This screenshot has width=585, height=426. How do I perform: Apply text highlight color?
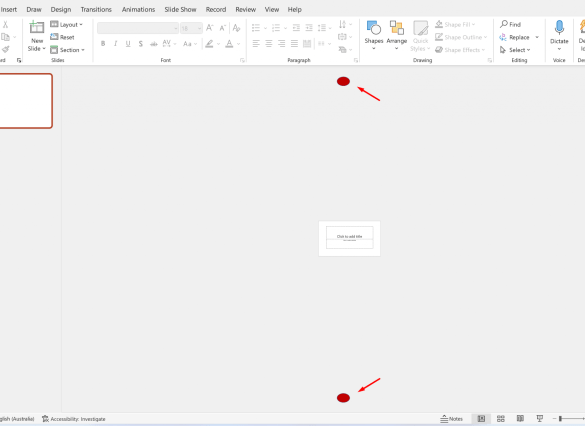click(209, 44)
